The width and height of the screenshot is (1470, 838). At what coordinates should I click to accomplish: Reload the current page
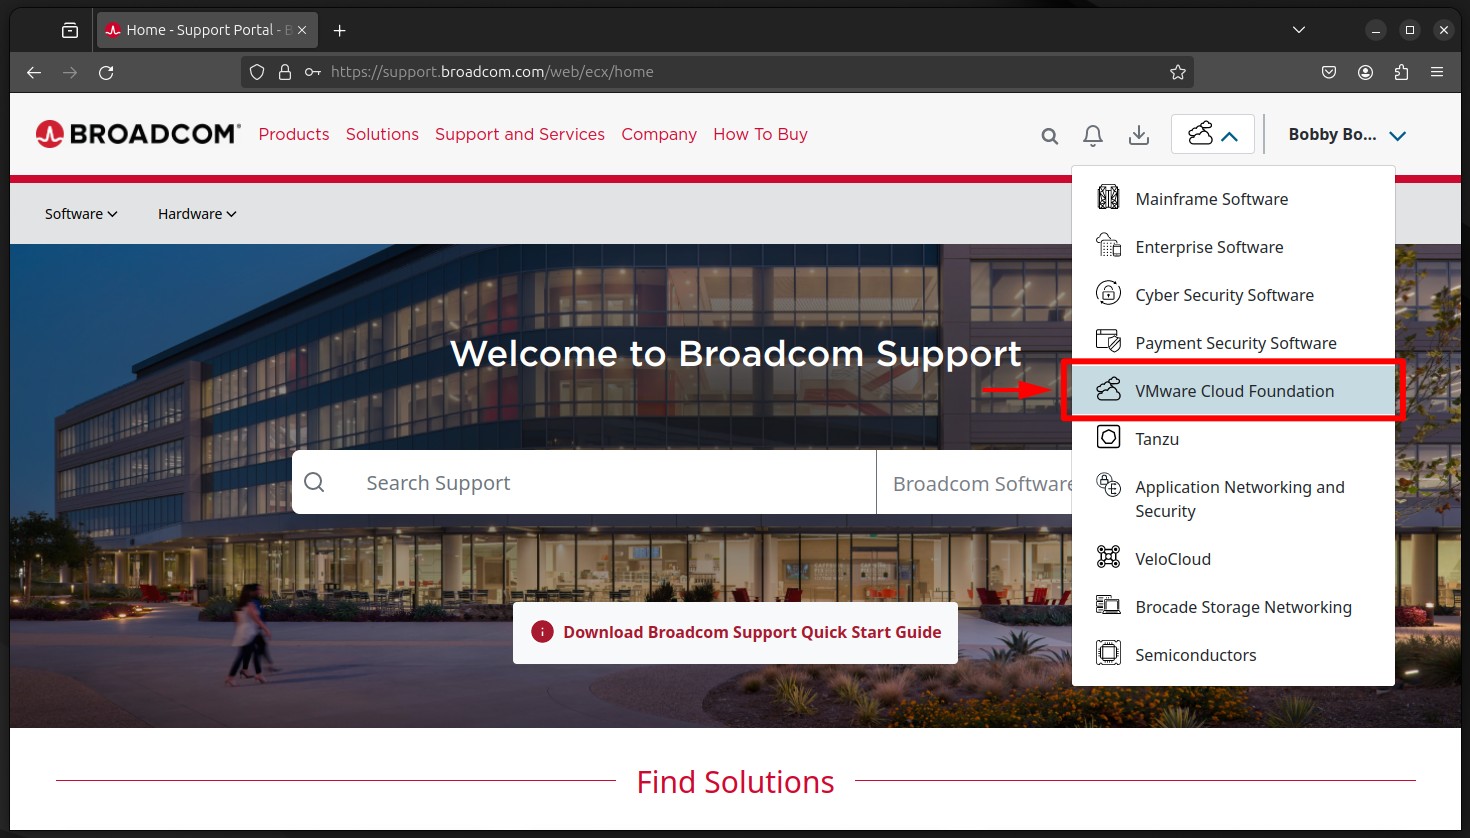pyautogui.click(x=106, y=72)
